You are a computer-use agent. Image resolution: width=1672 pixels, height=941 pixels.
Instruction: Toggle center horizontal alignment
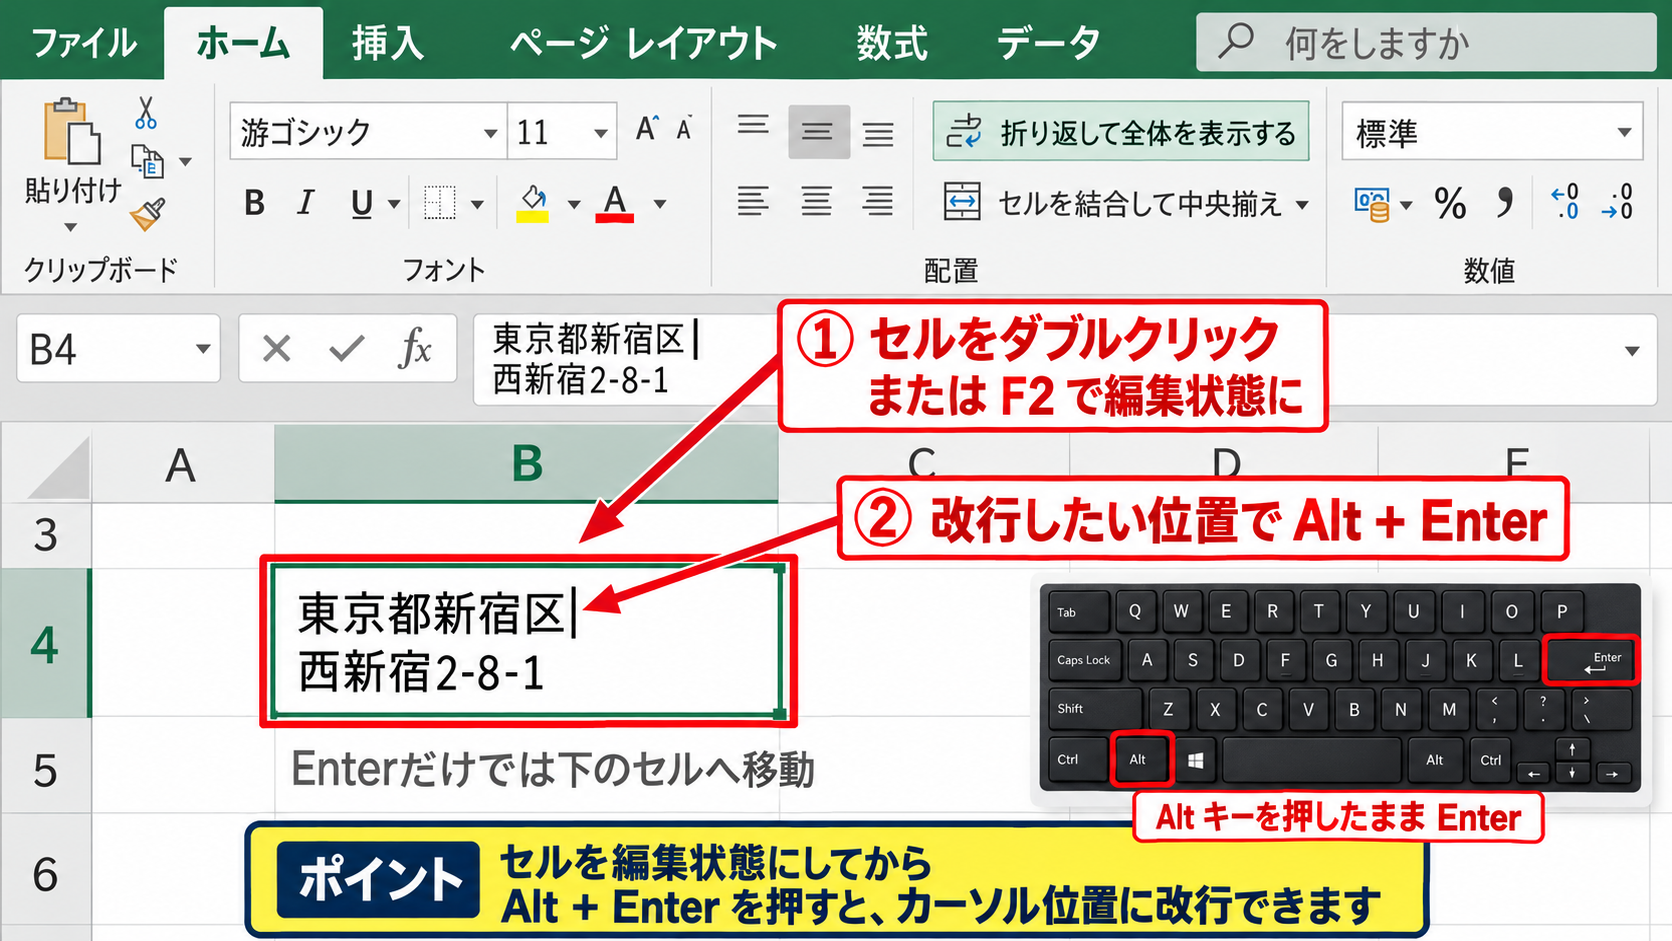coord(816,202)
